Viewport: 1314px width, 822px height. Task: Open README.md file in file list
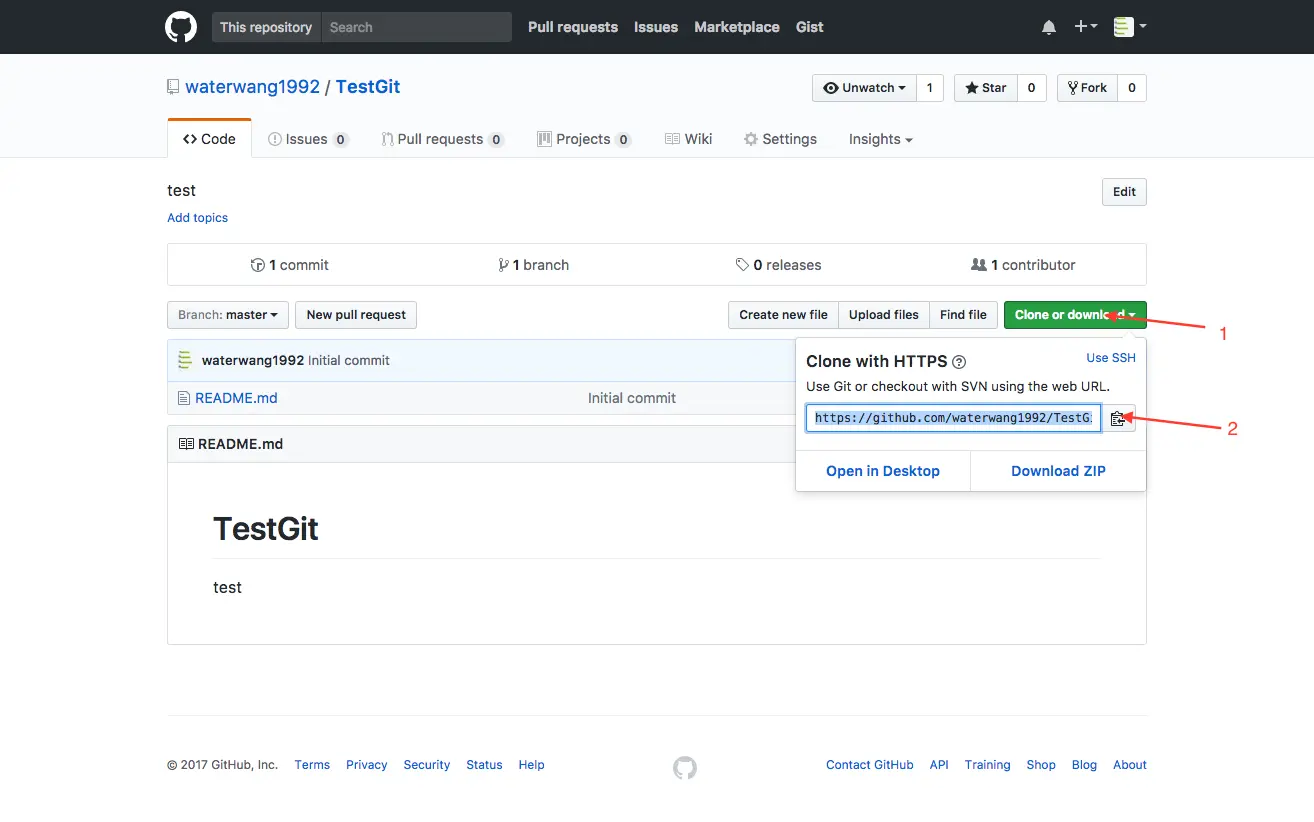point(236,398)
